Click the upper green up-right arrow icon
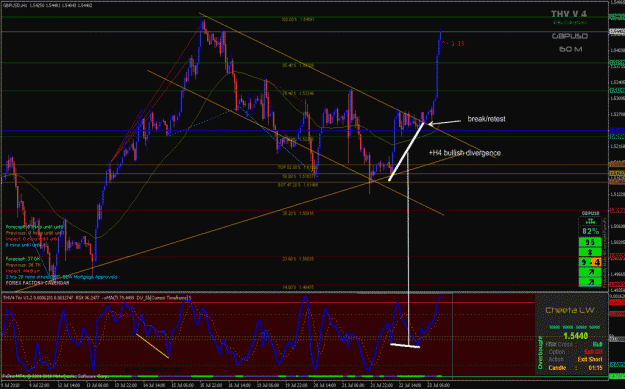Viewport: 625px width, 389px height. 590,272
